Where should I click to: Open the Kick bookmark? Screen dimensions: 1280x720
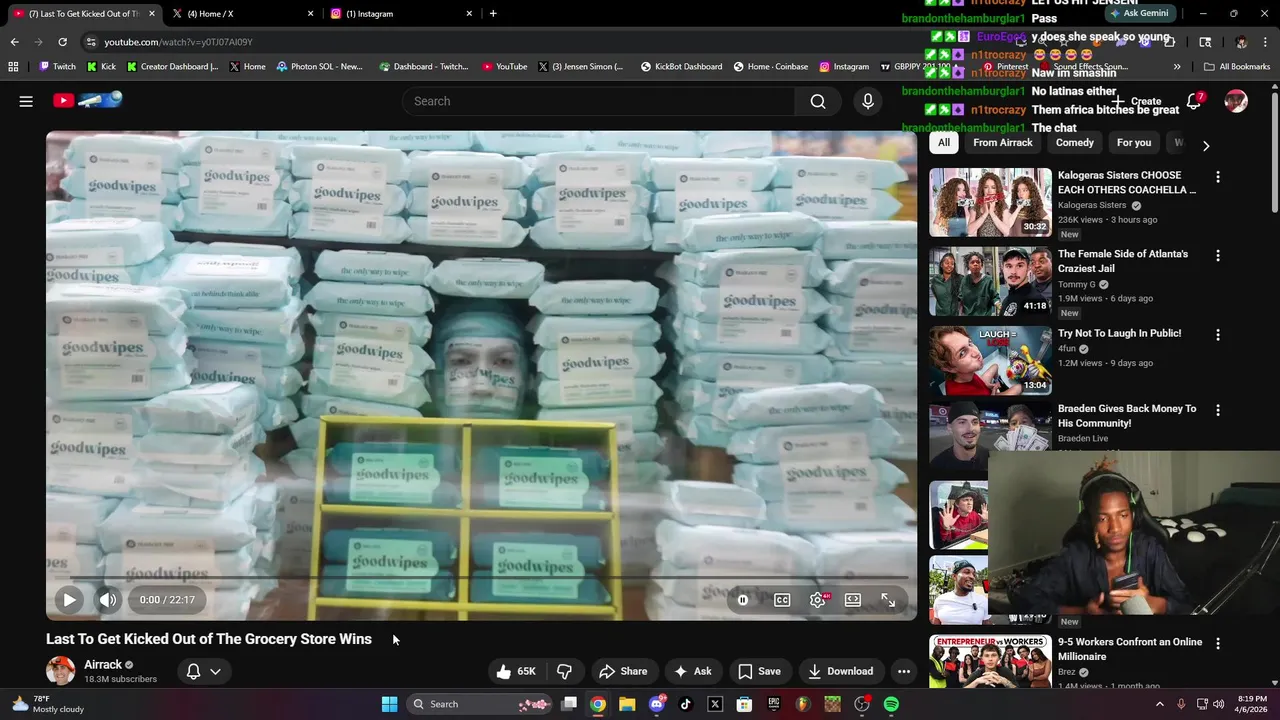click(101, 67)
